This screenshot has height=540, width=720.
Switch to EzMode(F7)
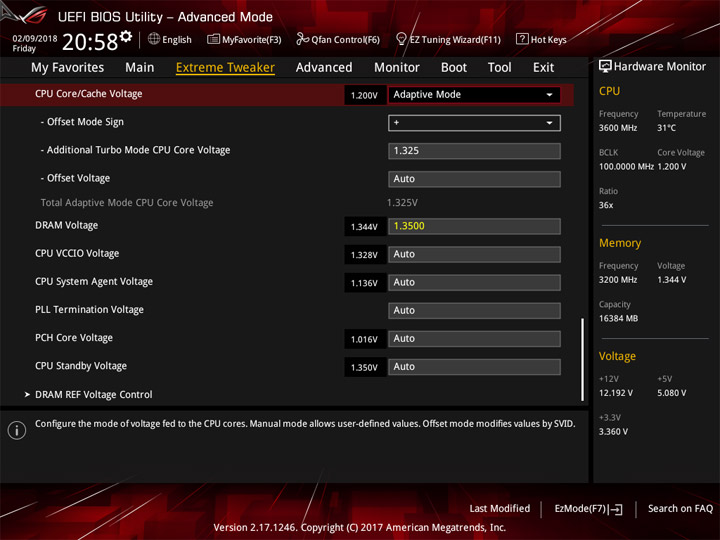point(589,509)
